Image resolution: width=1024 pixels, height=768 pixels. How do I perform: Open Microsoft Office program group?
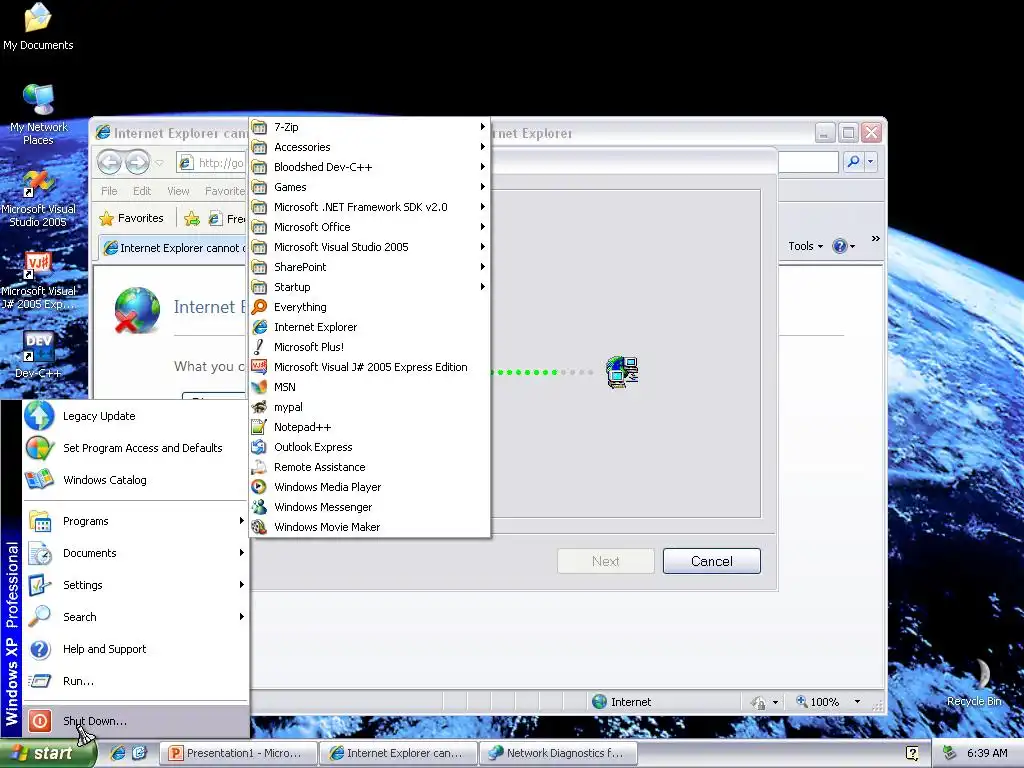pos(370,227)
